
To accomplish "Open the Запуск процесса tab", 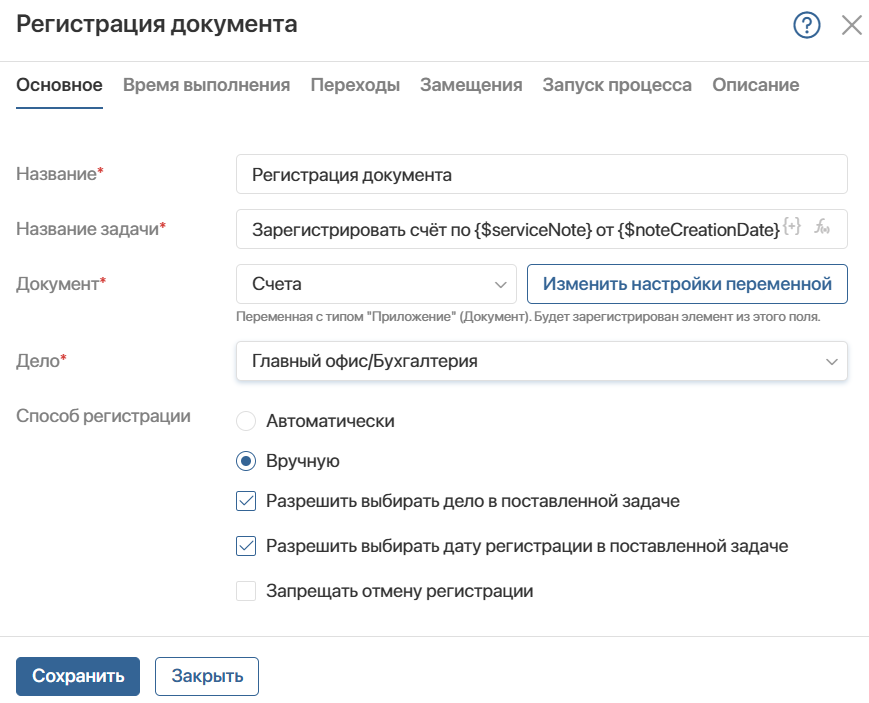I will 617,85.
